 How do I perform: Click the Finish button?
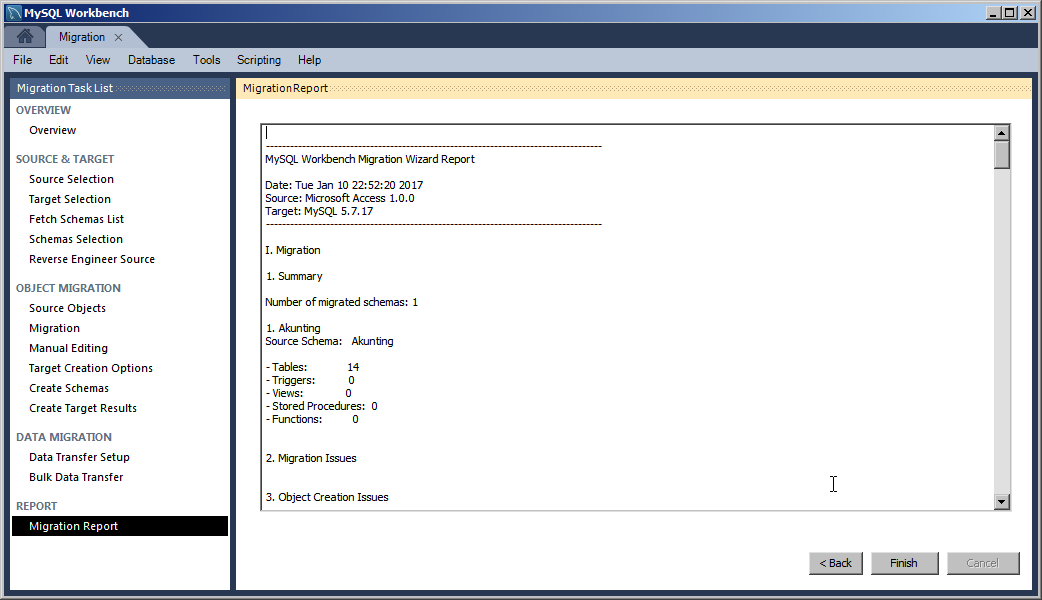904,563
